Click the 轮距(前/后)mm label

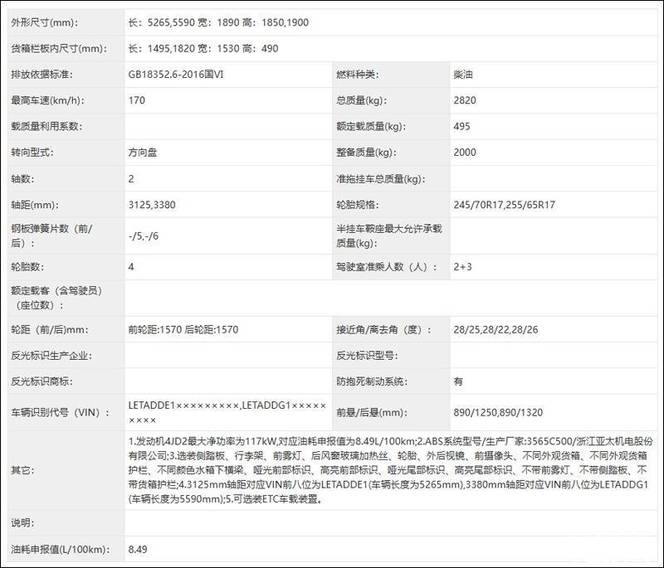tap(50, 330)
